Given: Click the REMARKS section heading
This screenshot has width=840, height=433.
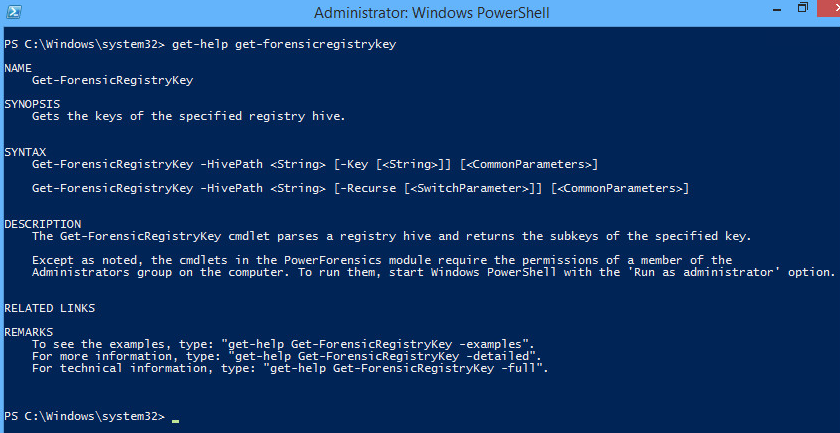Looking at the screenshot, I should pyautogui.click(x=29, y=332).
